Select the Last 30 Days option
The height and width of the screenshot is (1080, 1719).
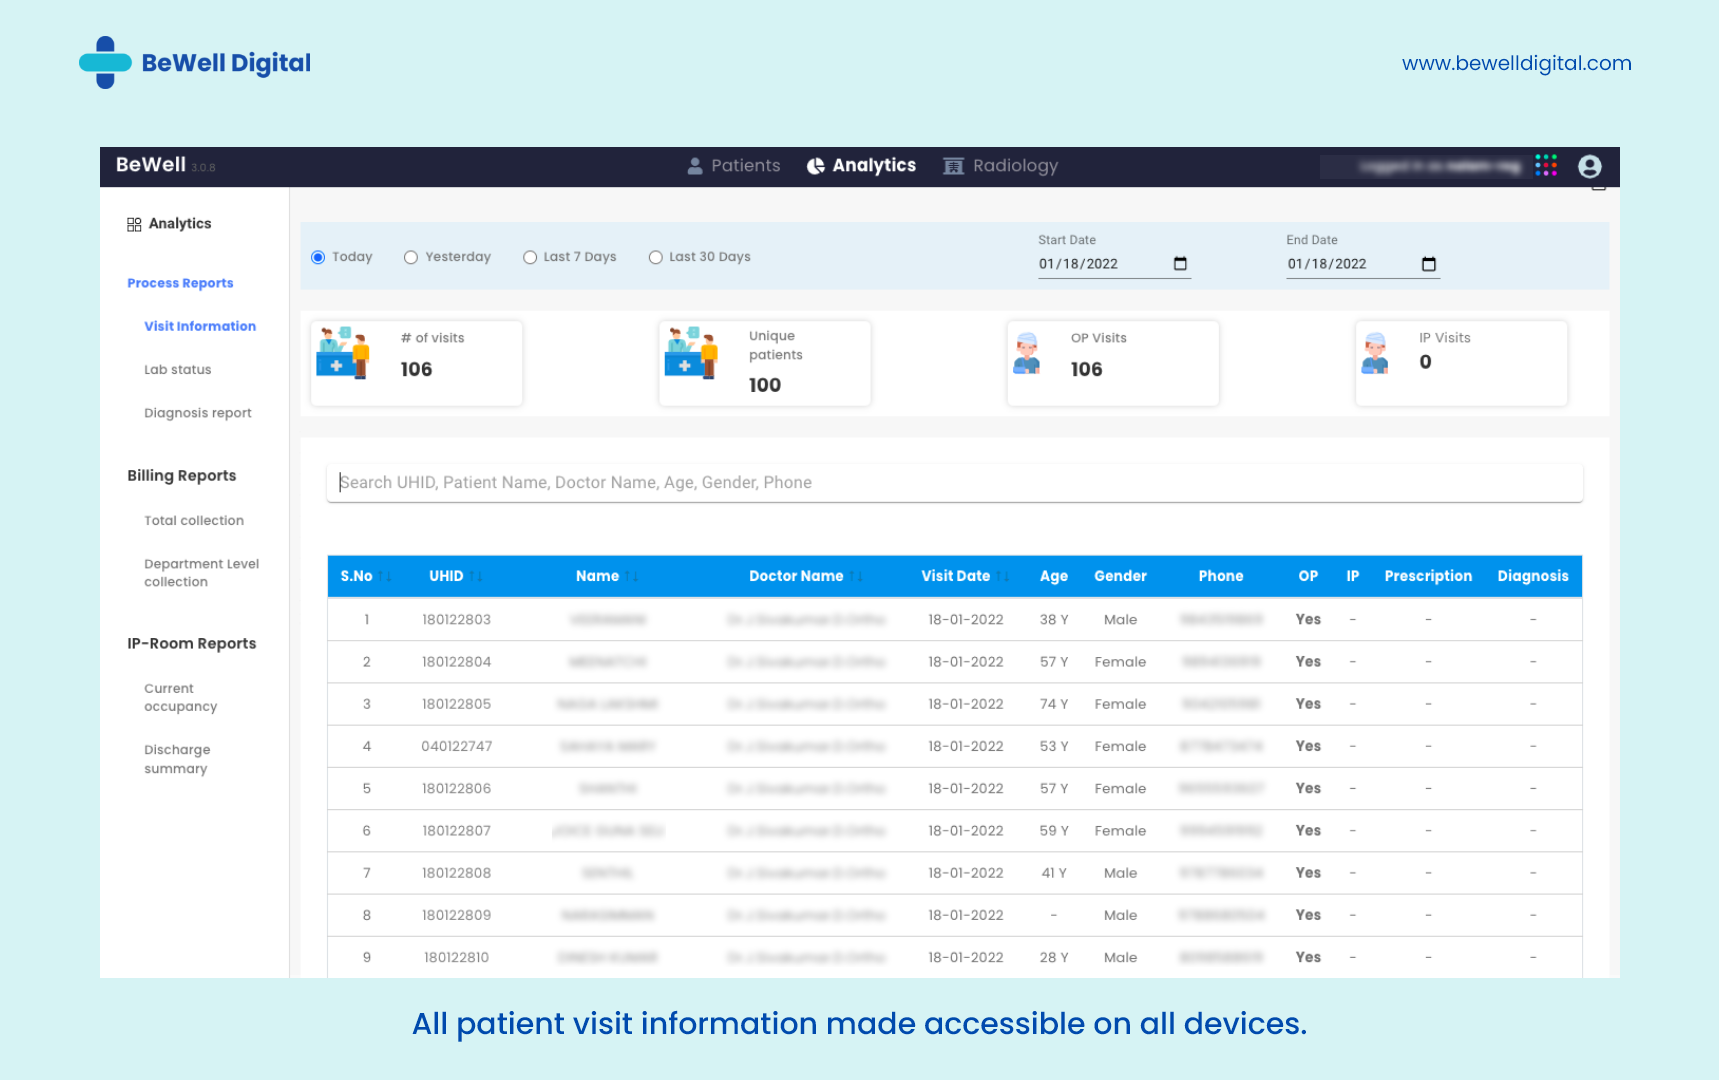point(655,257)
